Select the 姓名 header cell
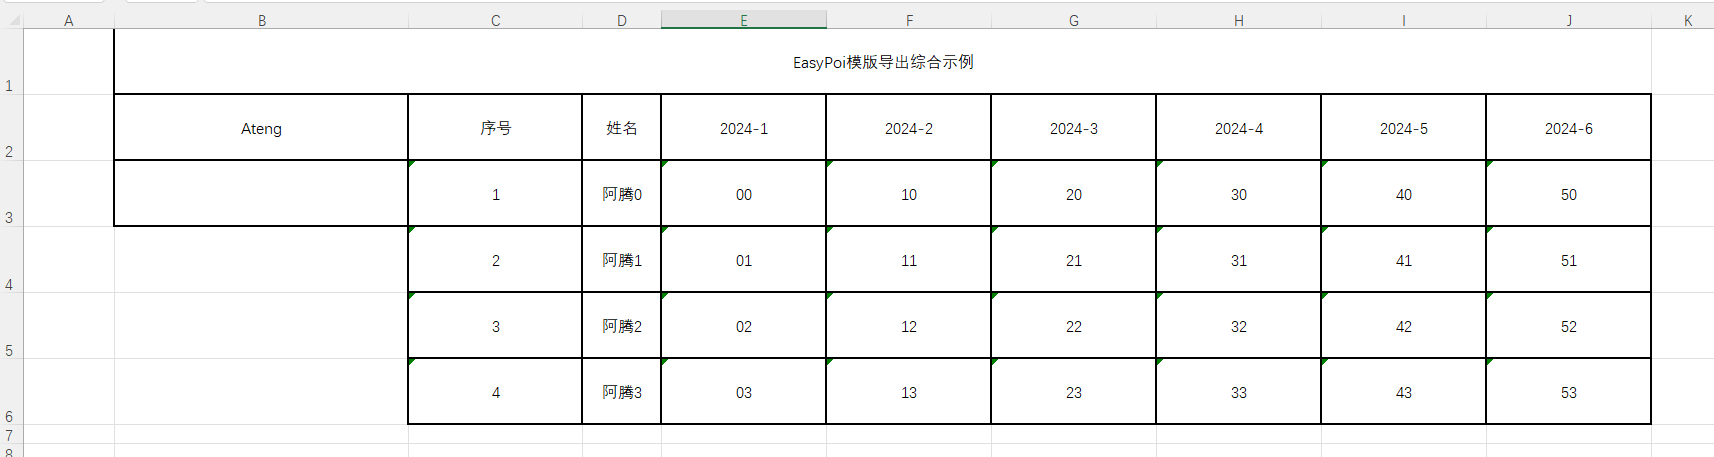Image resolution: width=1714 pixels, height=457 pixels. coord(621,128)
